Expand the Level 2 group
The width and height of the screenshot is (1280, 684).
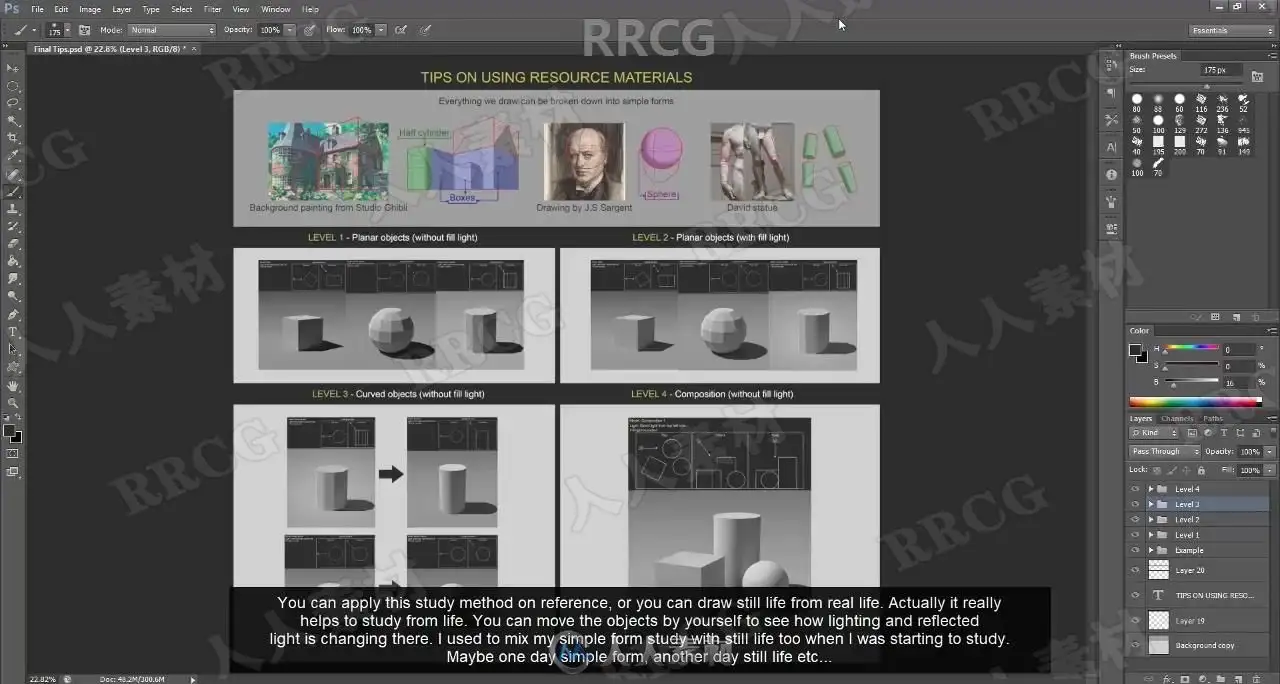(x=1151, y=520)
